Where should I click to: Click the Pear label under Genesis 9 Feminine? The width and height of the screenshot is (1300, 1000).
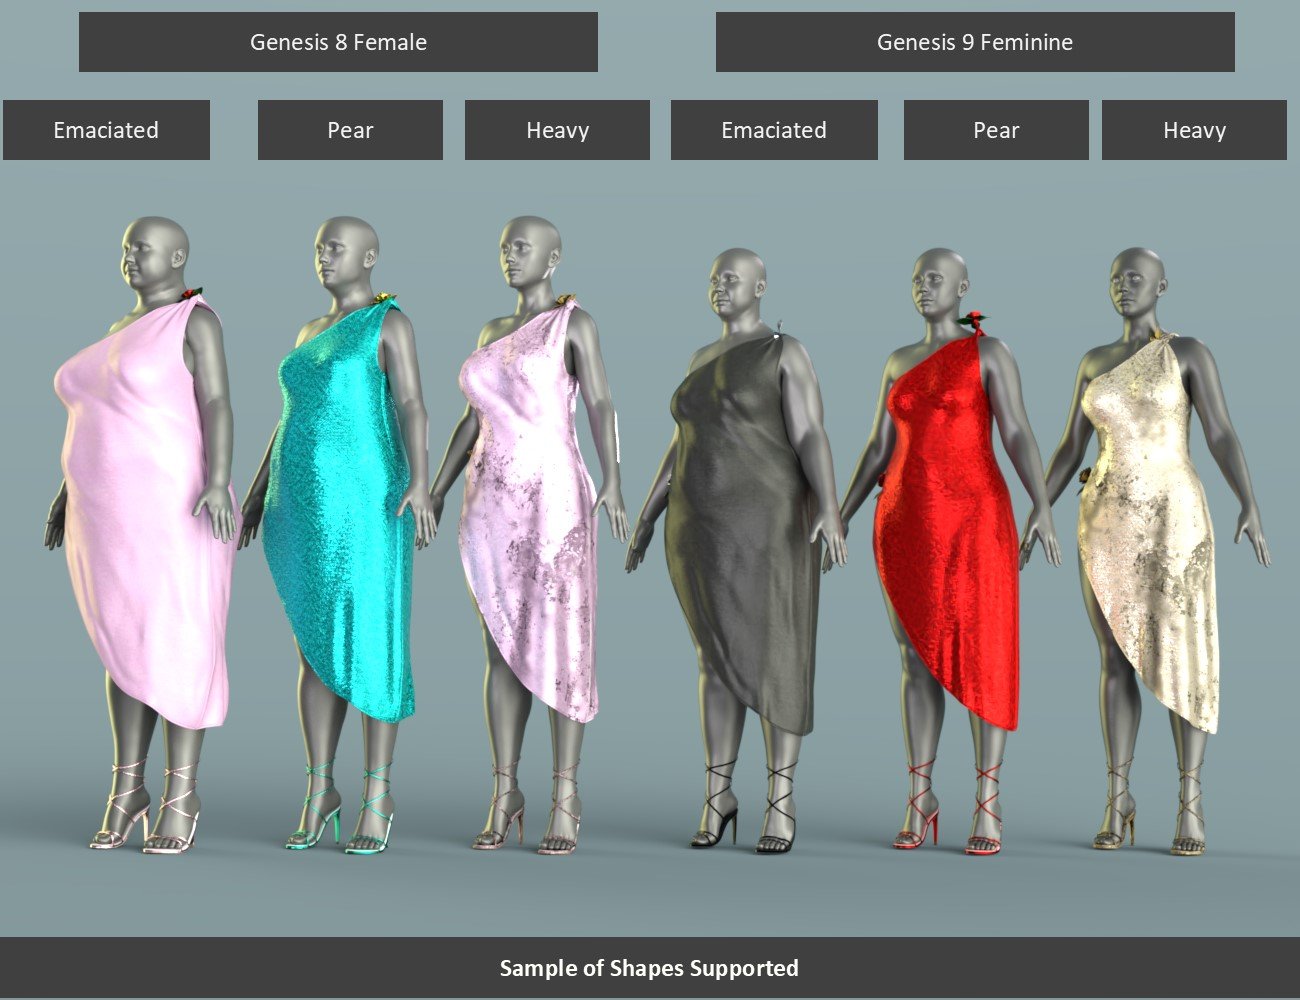(x=996, y=130)
